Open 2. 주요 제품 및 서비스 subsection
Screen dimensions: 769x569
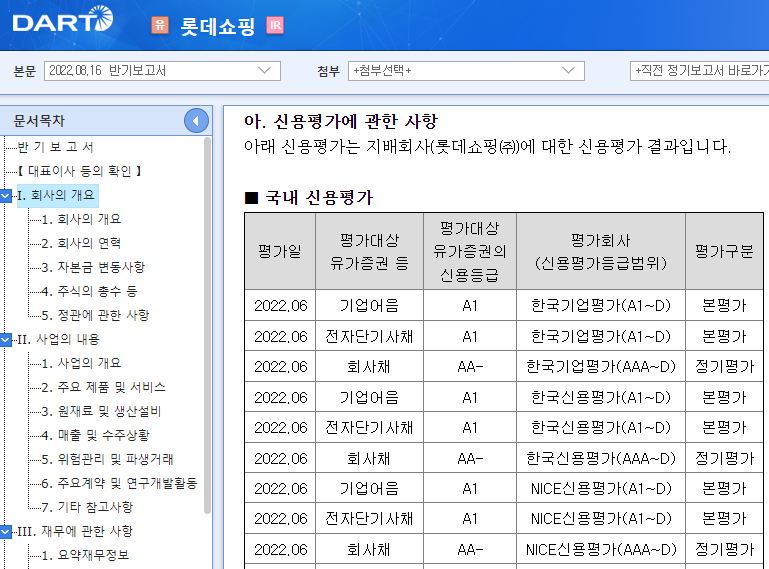[x=103, y=387]
